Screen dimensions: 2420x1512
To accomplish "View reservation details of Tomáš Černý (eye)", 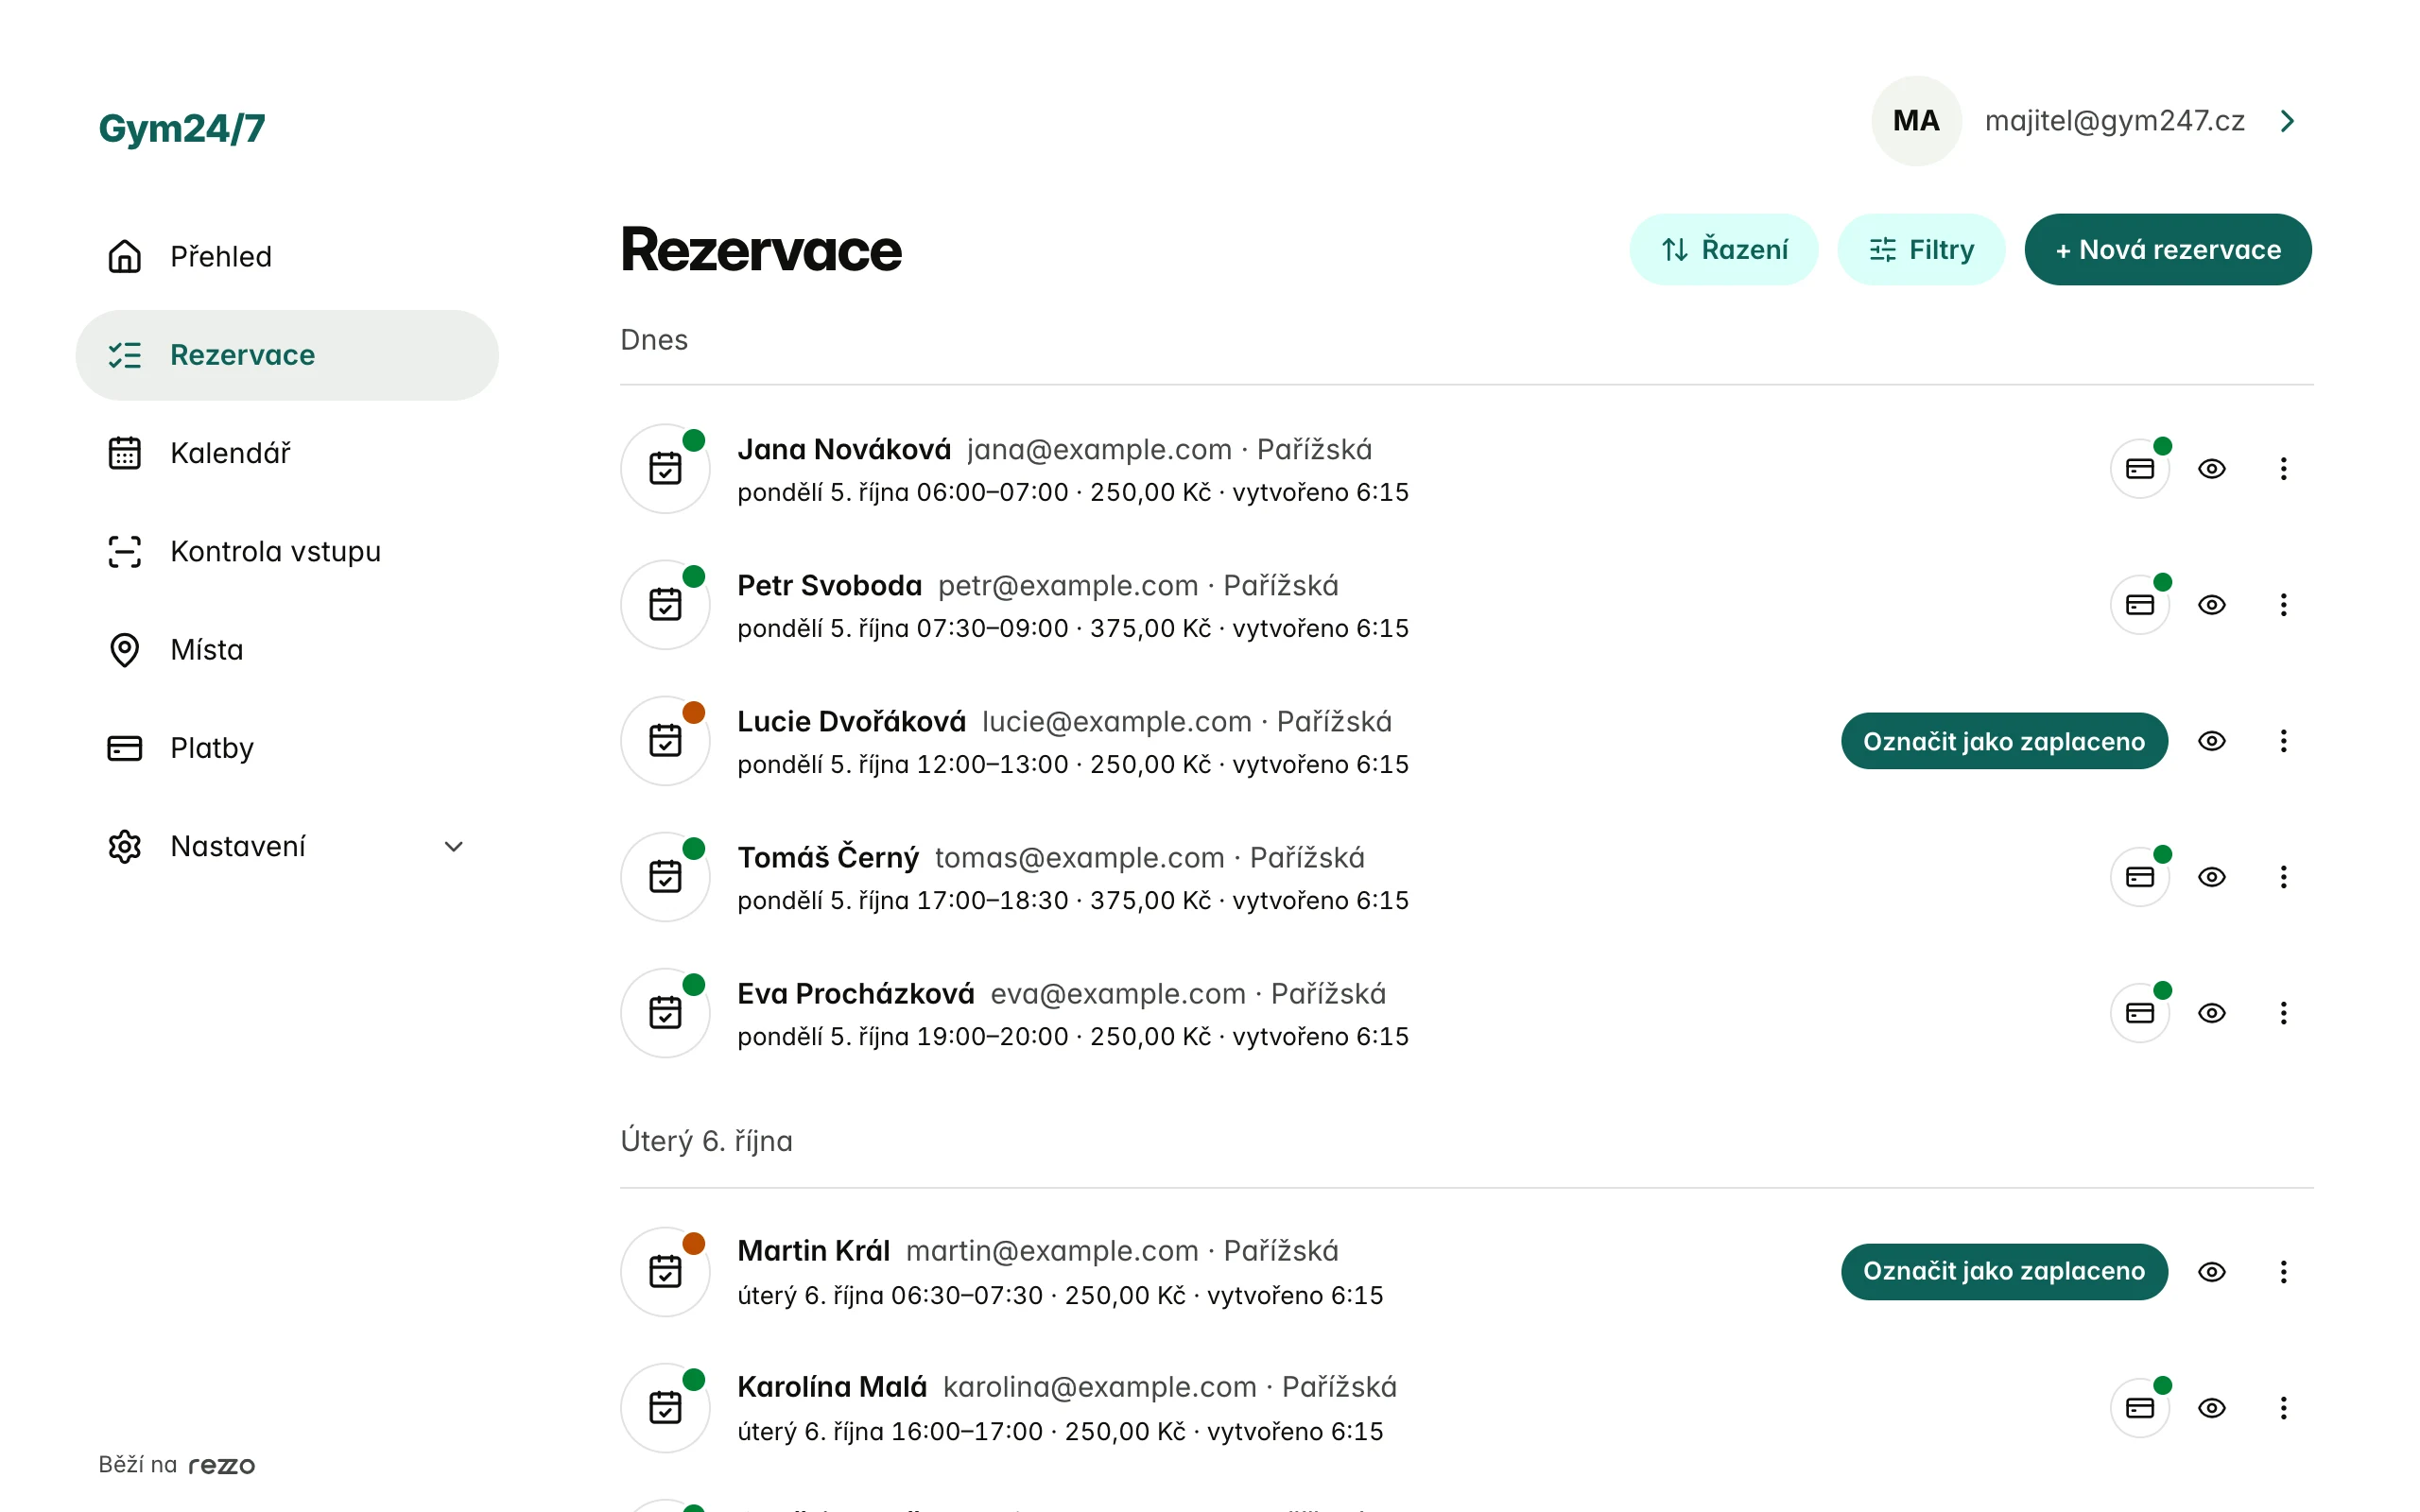I will click(2211, 876).
